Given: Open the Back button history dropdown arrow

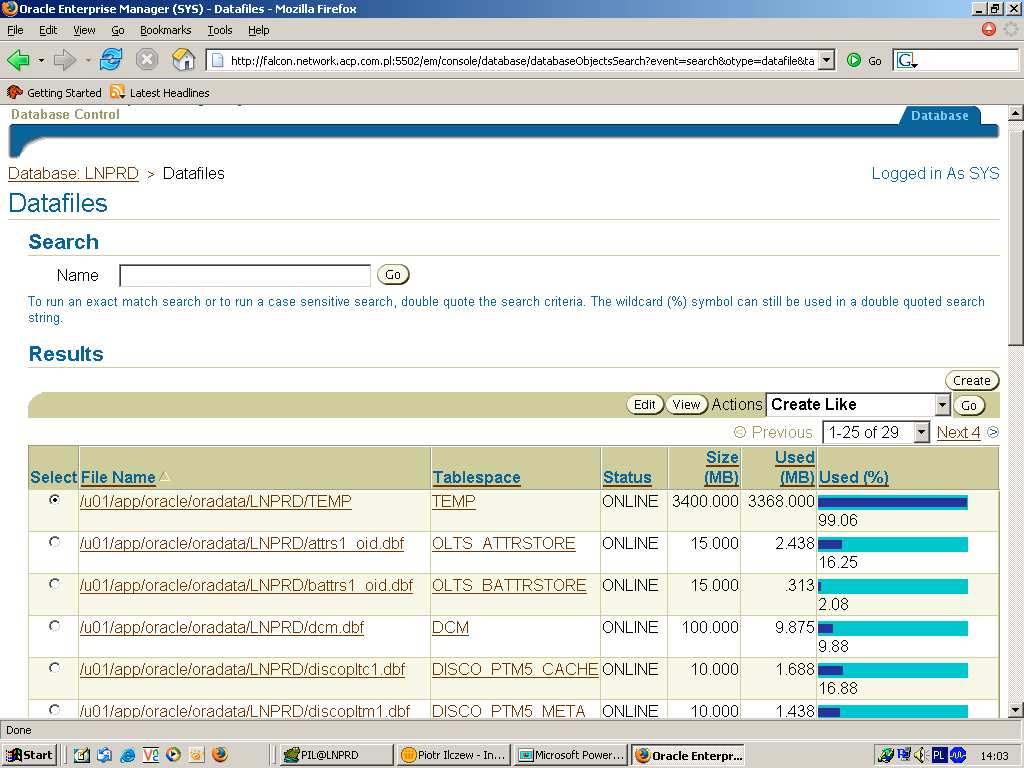Looking at the screenshot, I should (40, 61).
